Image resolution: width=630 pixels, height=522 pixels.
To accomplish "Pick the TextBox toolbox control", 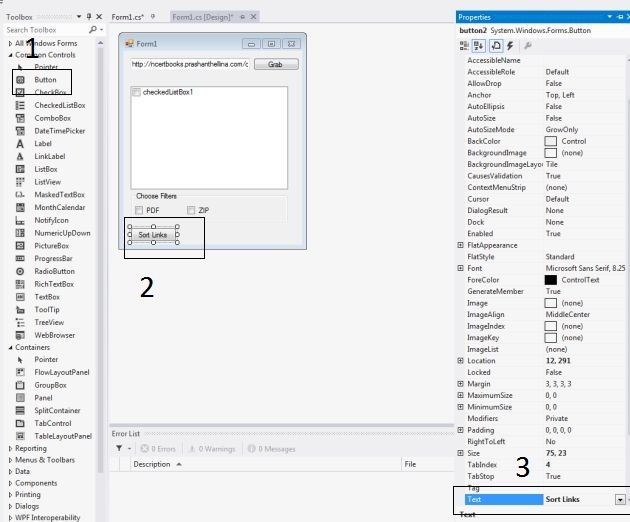I will pos(47,297).
